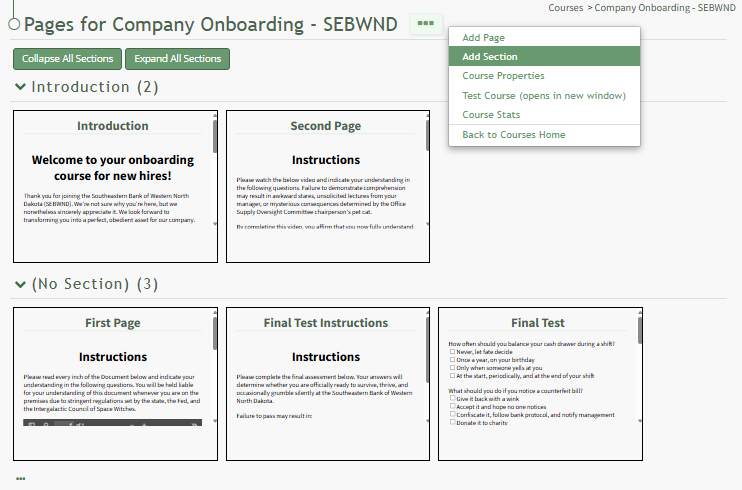Open Course Properties from the menu
This screenshot has width=742, height=490.
544,76
